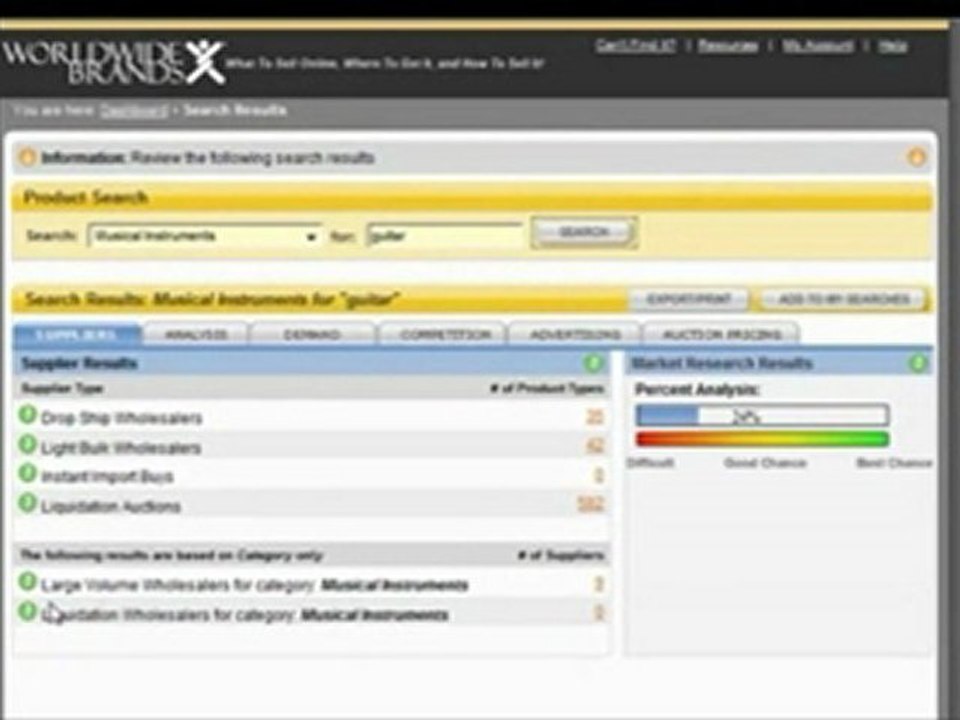The image size is (960, 720).
Task: Click the Liquidation Auctions product count
Action: [591, 504]
